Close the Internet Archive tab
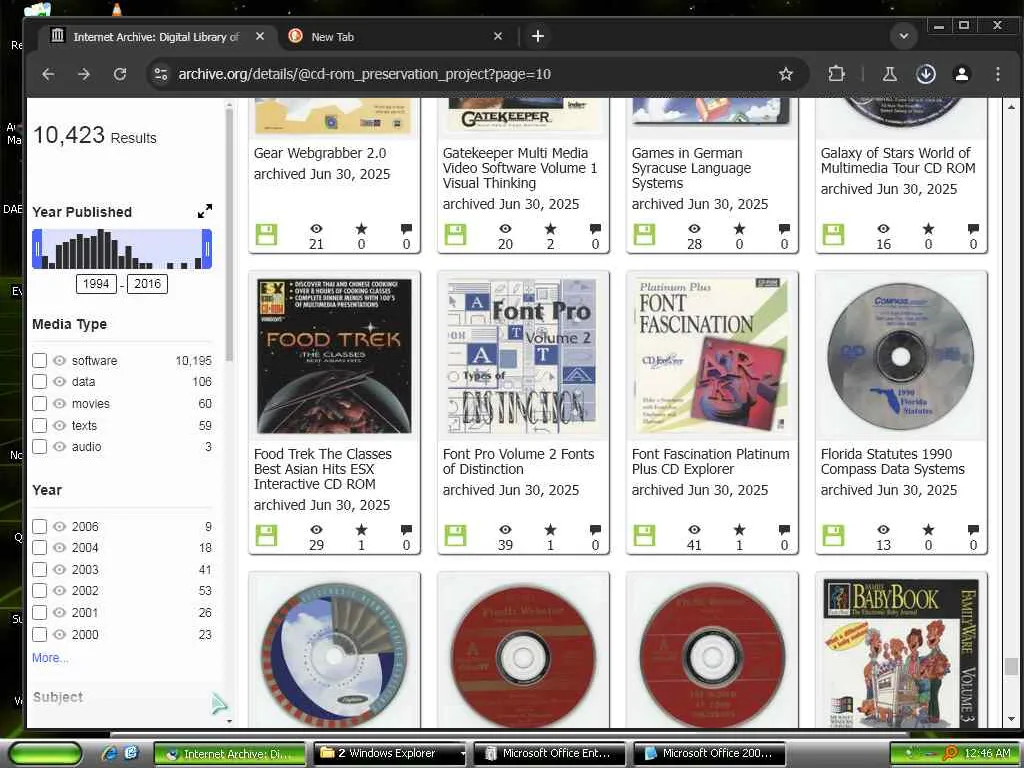Image resolution: width=1024 pixels, height=768 pixels. [x=260, y=36]
